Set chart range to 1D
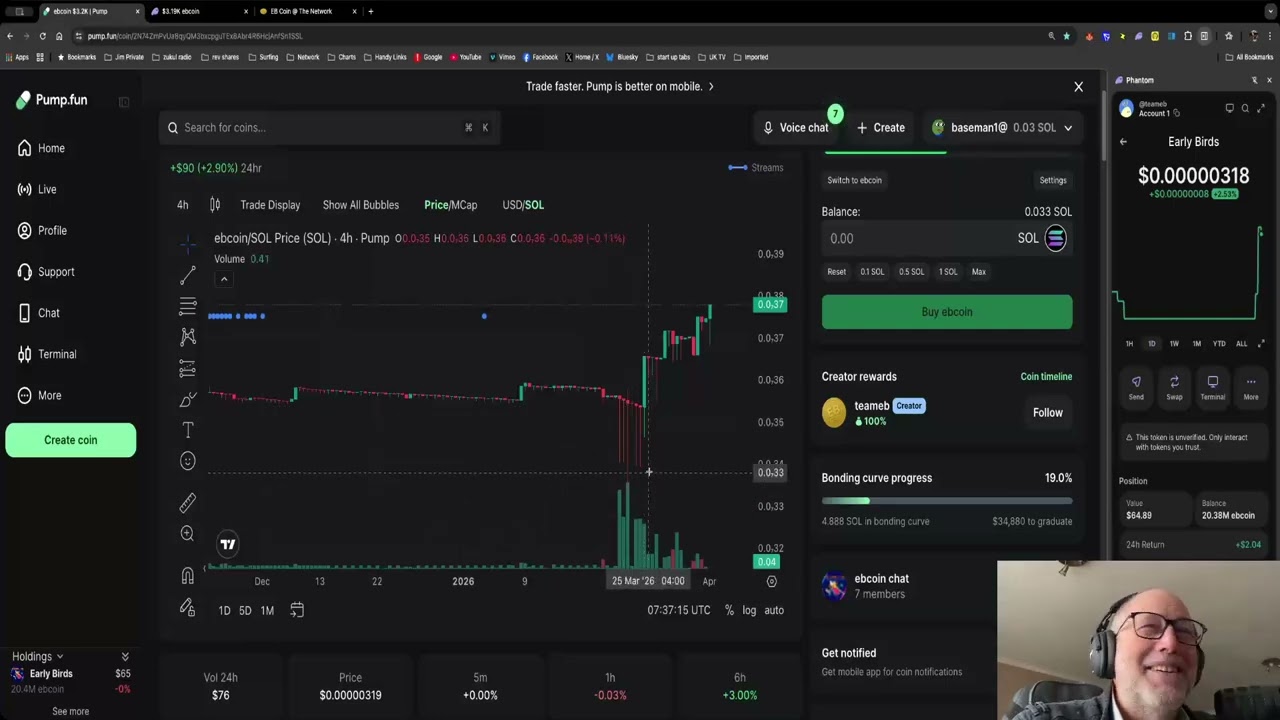1280x720 pixels. (x=224, y=610)
